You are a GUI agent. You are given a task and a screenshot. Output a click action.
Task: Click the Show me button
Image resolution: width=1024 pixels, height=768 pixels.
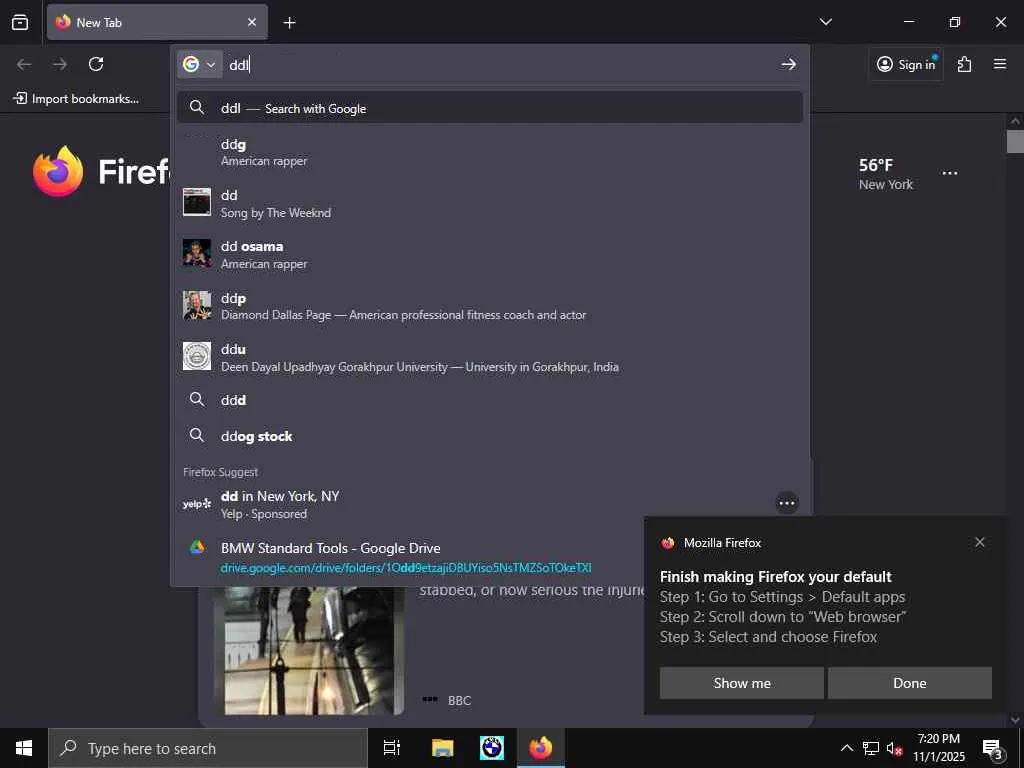tap(742, 683)
